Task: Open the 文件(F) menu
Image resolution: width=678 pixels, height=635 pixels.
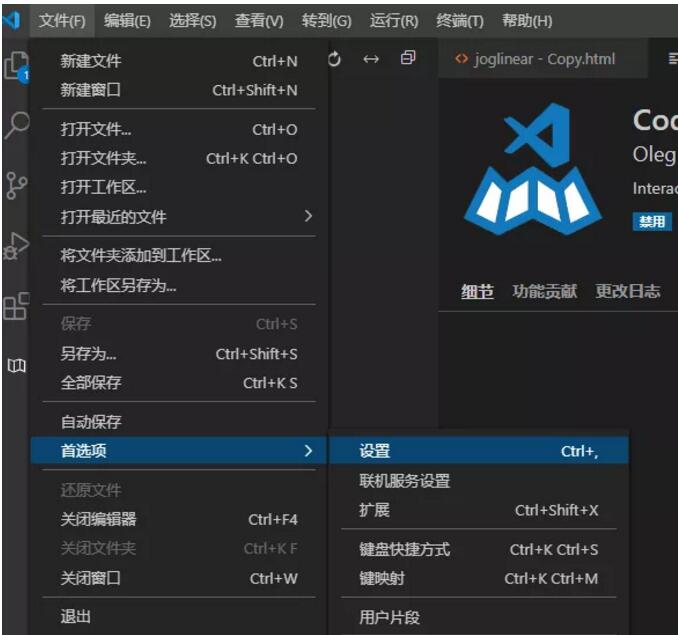Action: point(62,20)
